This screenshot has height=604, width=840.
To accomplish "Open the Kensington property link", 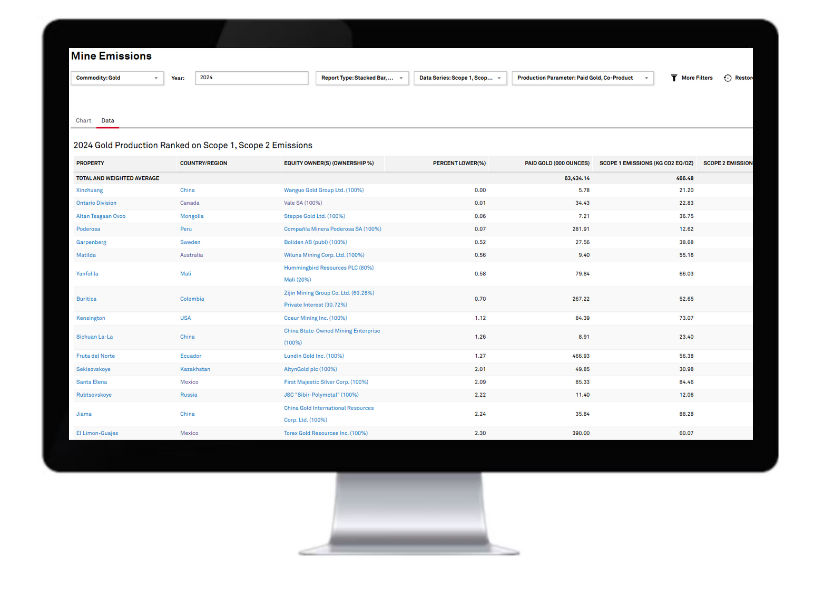I will point(91,318).
